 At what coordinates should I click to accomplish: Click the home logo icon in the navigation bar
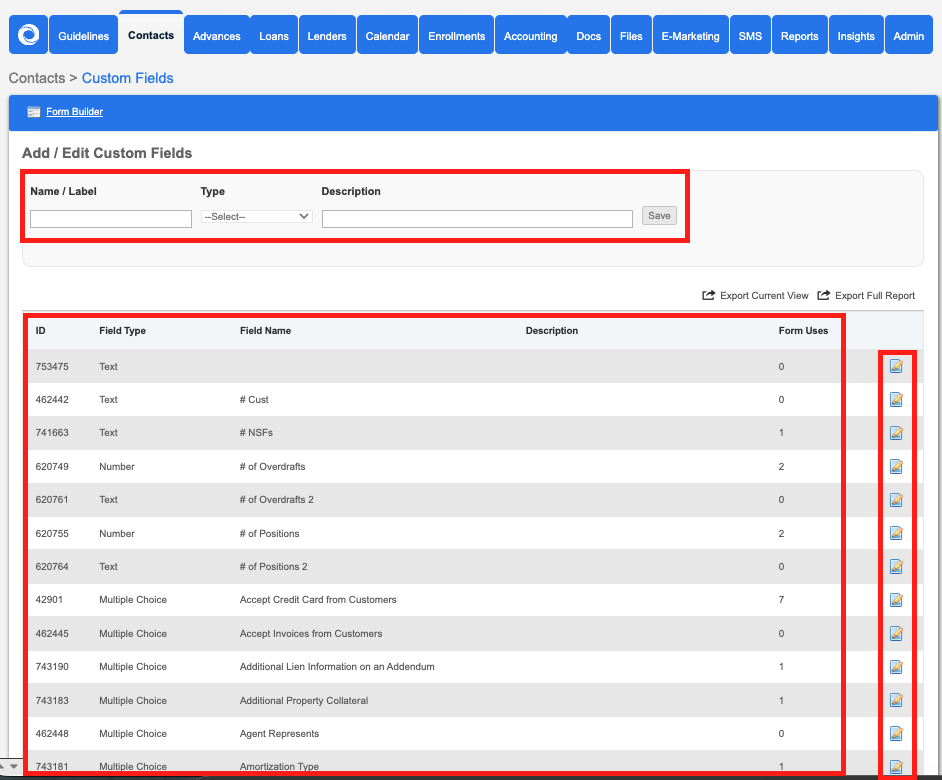(28, 35)
